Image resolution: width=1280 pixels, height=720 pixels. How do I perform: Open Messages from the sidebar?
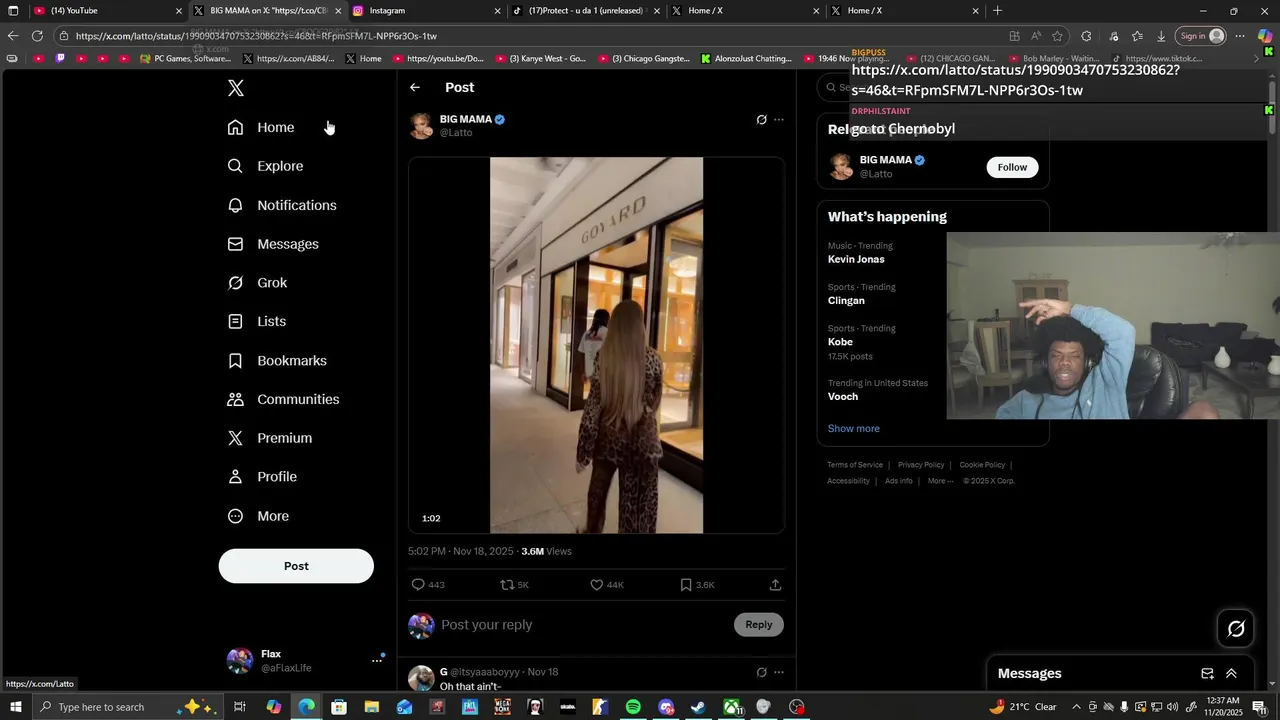click(x=273, y=244)
